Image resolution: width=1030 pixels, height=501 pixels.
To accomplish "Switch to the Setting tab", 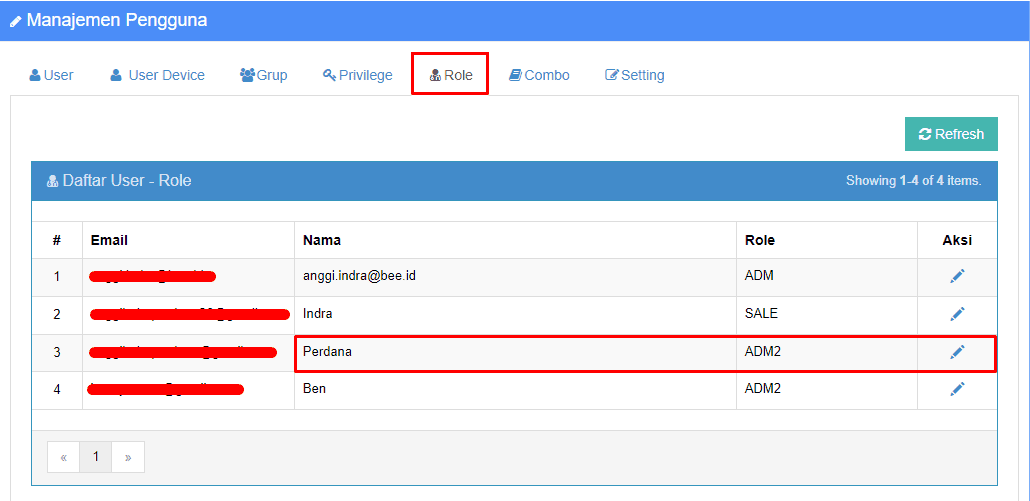I will [x=634, y=75].
